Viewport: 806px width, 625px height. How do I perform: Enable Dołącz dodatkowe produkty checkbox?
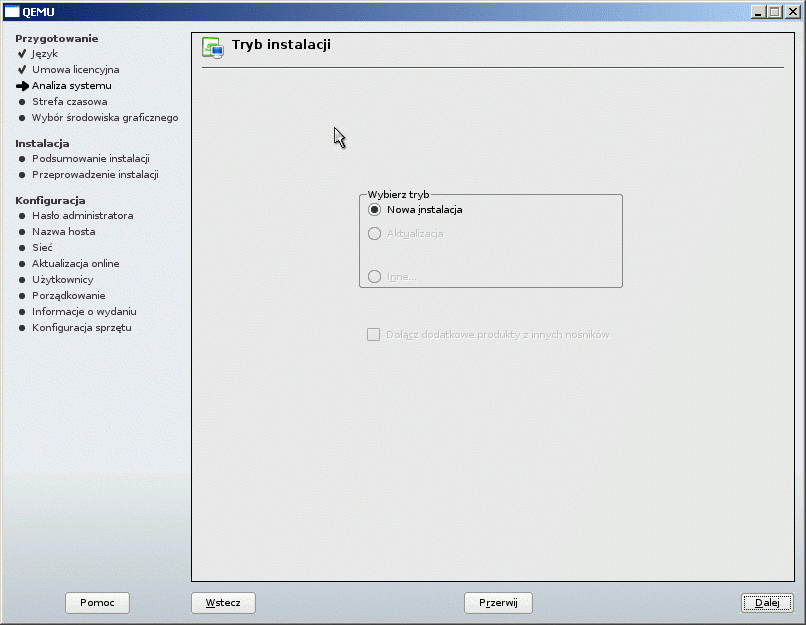[374, 335]
